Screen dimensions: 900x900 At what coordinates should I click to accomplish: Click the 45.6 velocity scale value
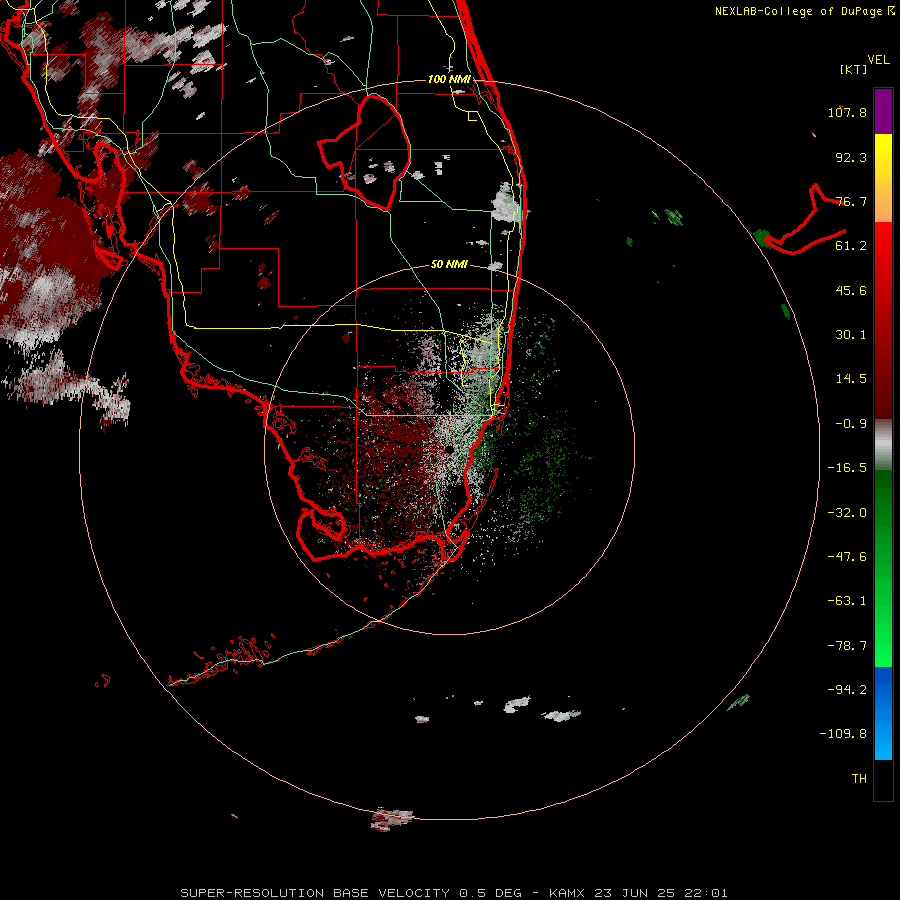tap(851, 290)
